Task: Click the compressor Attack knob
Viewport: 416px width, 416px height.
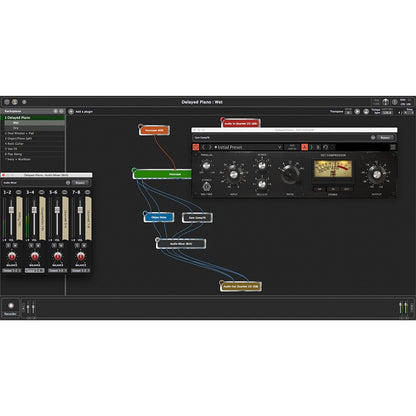Action: [262, 165]
